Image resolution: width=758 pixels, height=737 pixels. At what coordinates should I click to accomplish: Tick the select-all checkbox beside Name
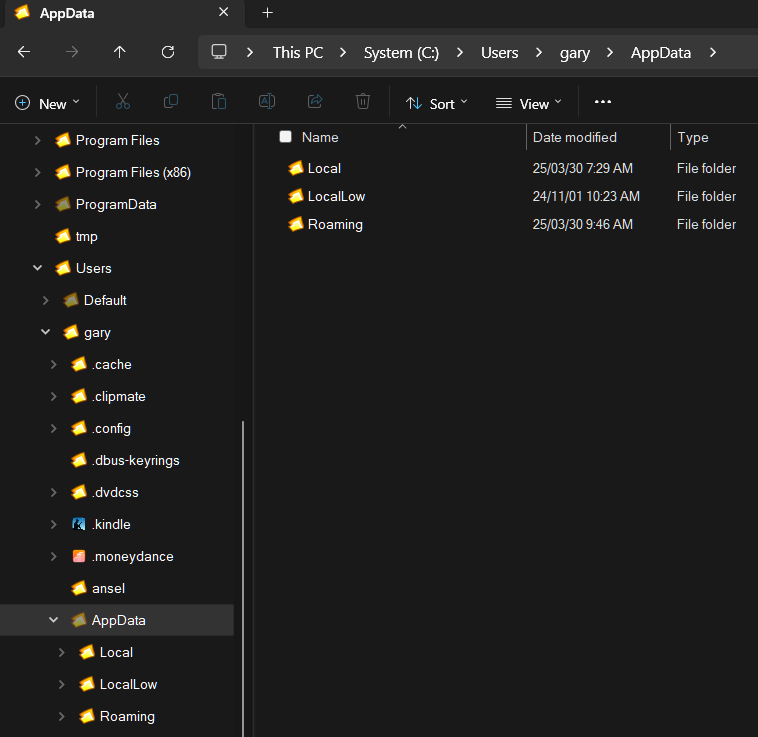pyautogui.click(x=286, y=137)
